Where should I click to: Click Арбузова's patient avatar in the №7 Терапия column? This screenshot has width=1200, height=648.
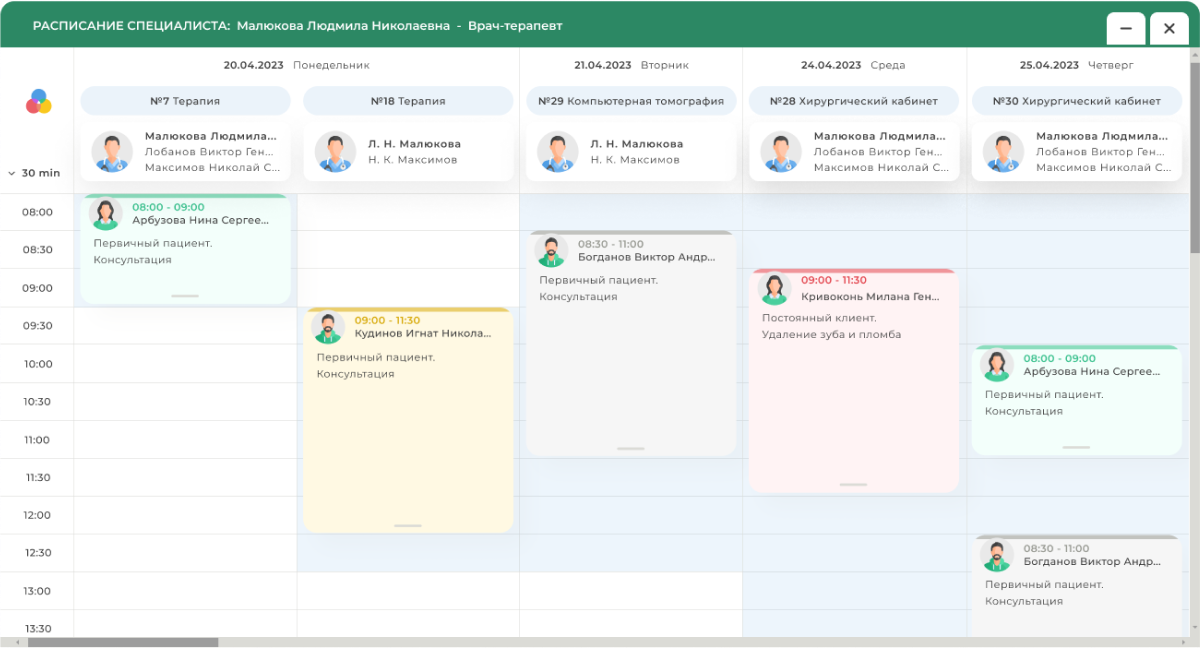[105, 214]
